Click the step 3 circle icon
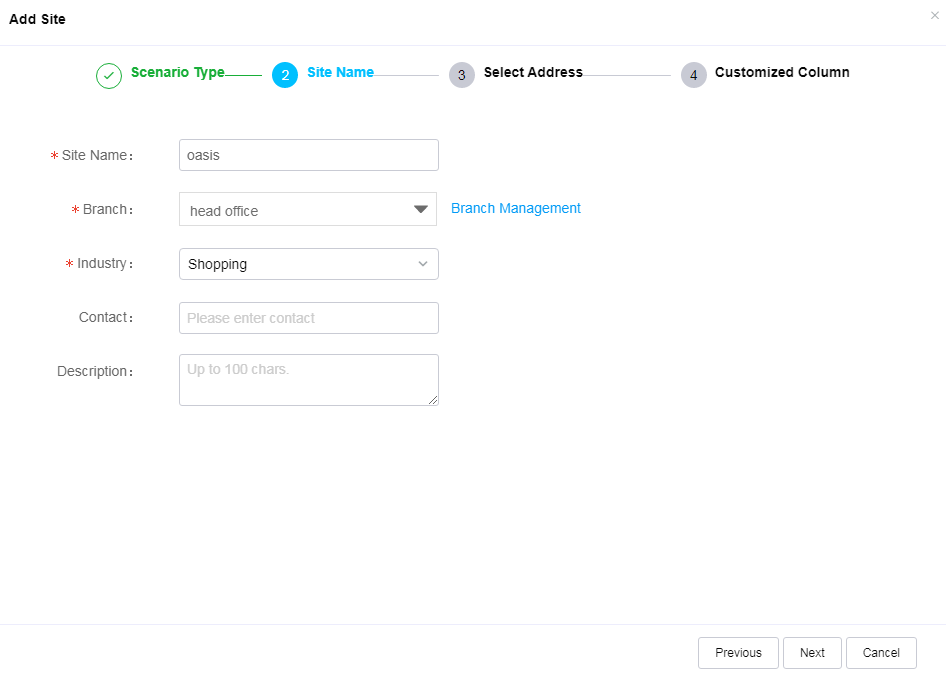 [462, 75]
